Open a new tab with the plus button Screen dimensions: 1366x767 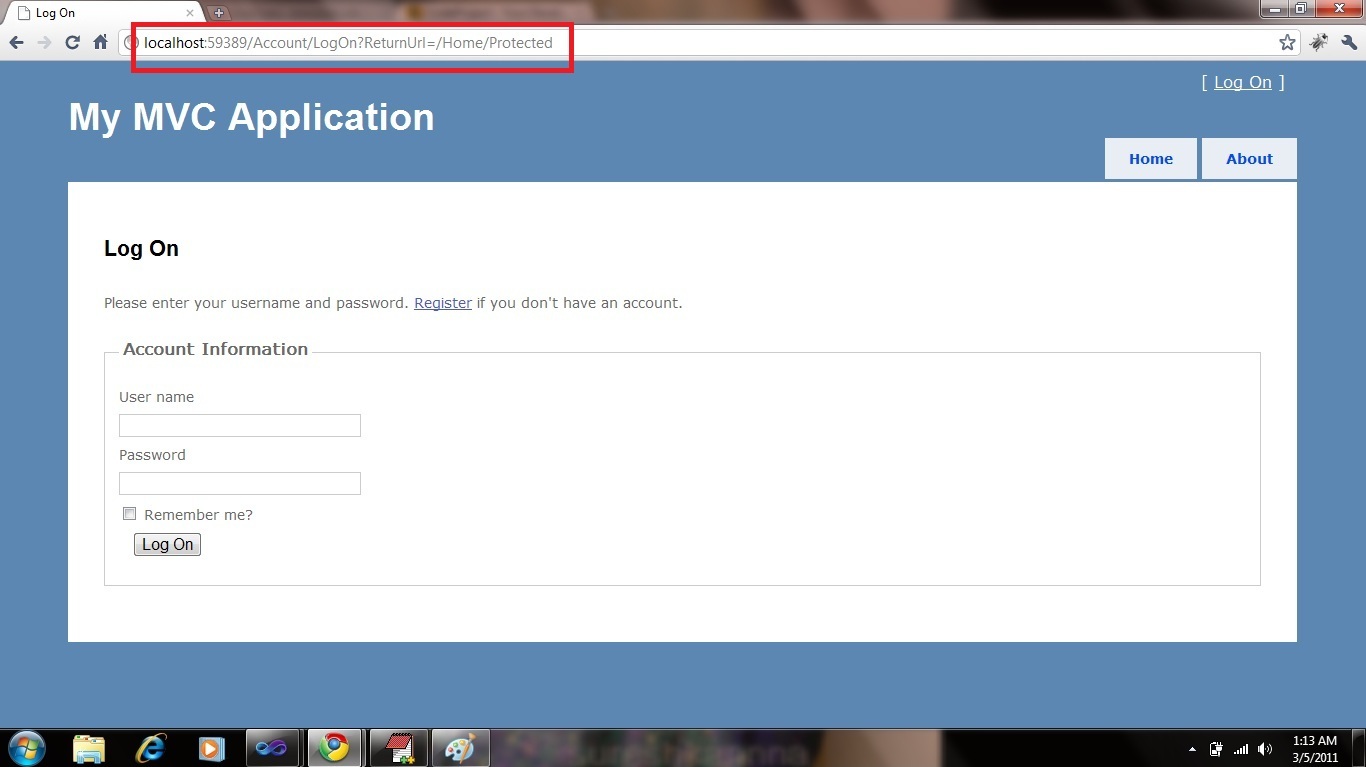(219, 13)
